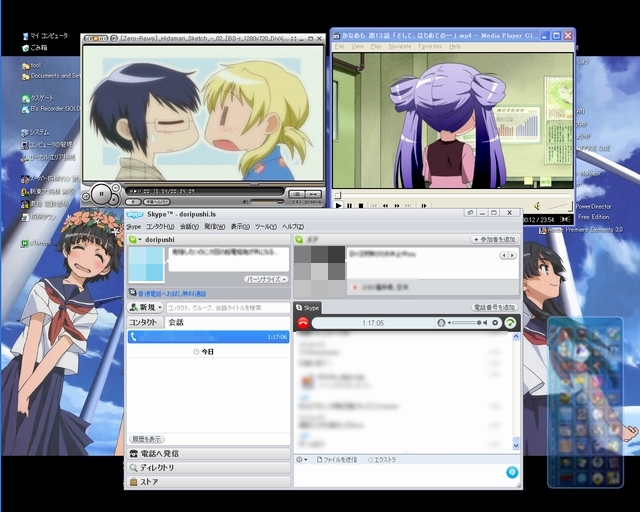
Task: Open the playlist (リスト) button in the left video player
Action: [297, 194]
